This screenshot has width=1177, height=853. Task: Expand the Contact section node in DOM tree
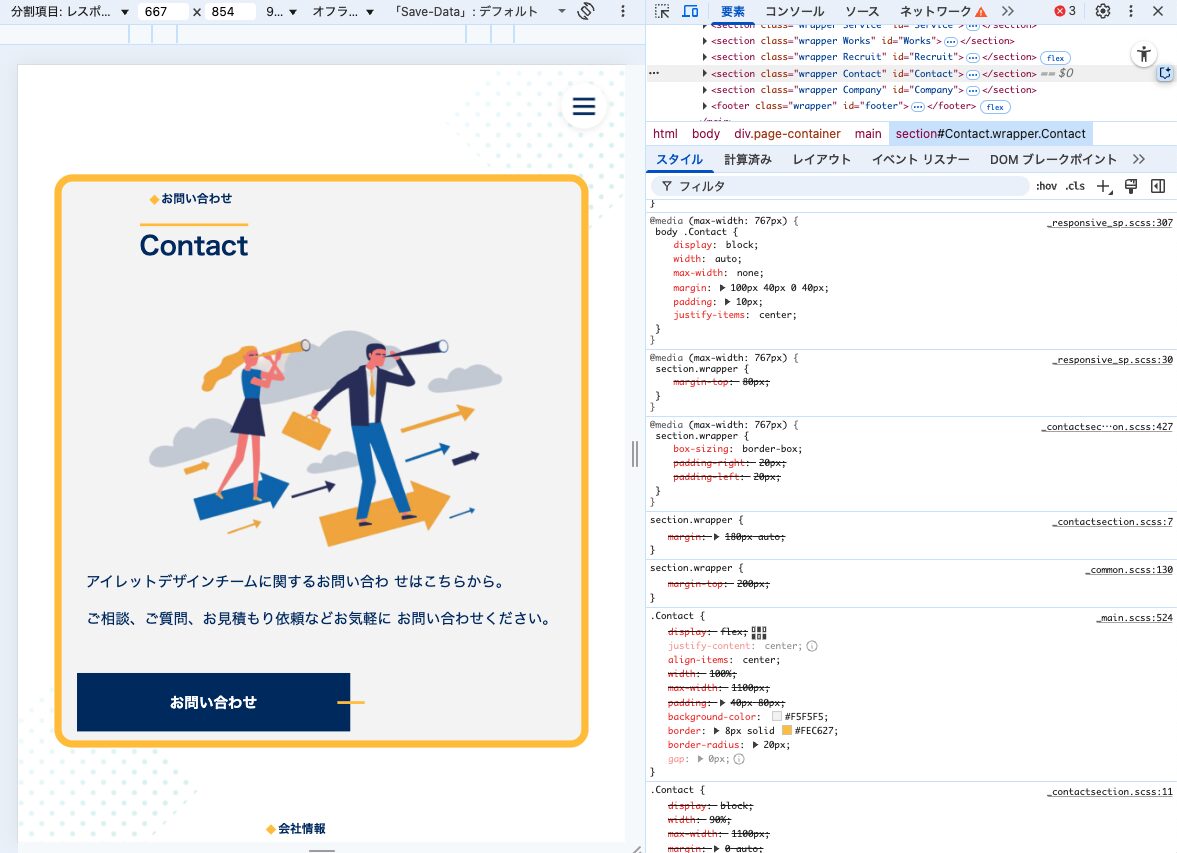point(705,74)
